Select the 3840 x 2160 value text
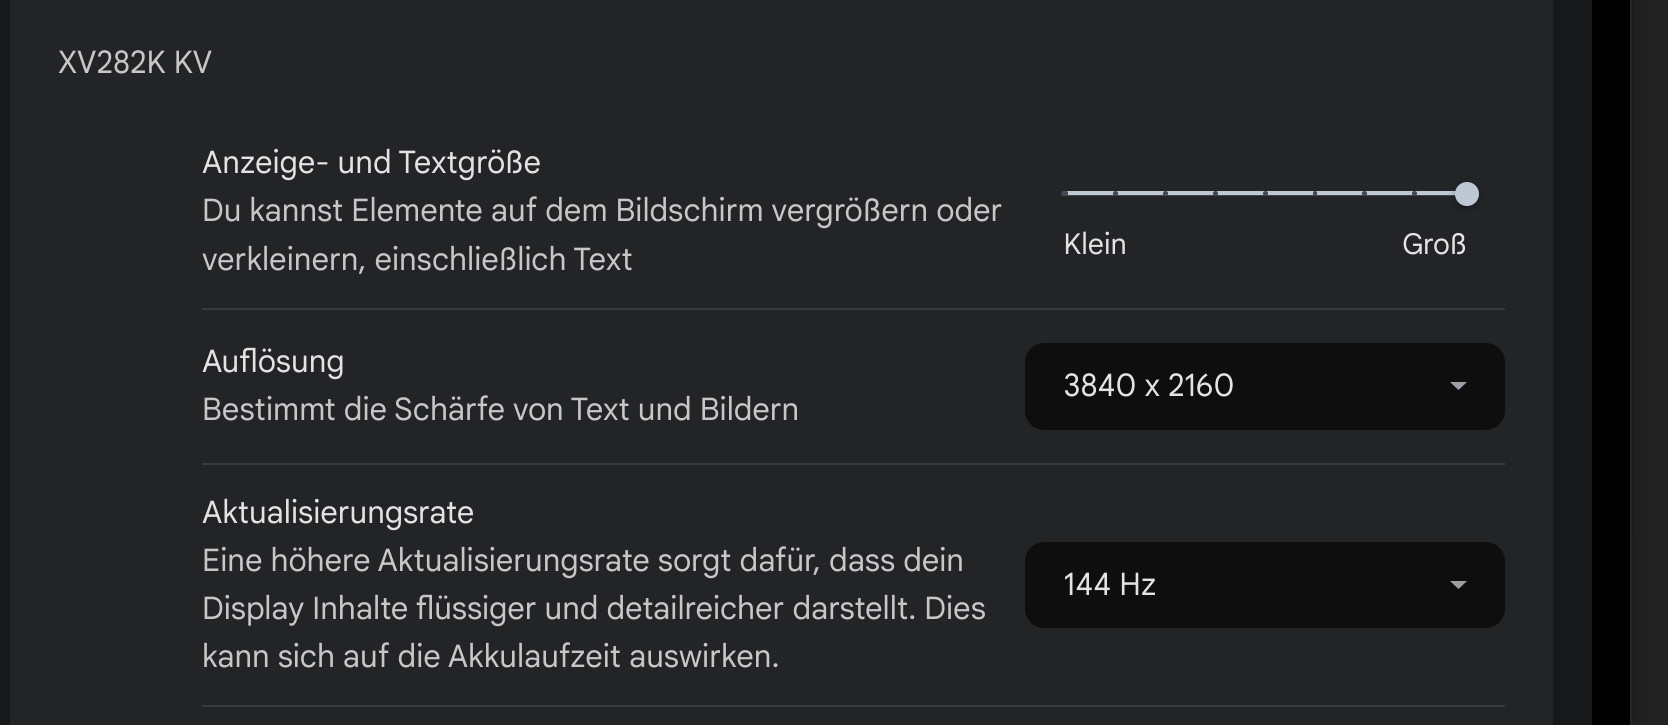The height and width of the screenshot is (725, 1668). click(x=1148, y=387)
